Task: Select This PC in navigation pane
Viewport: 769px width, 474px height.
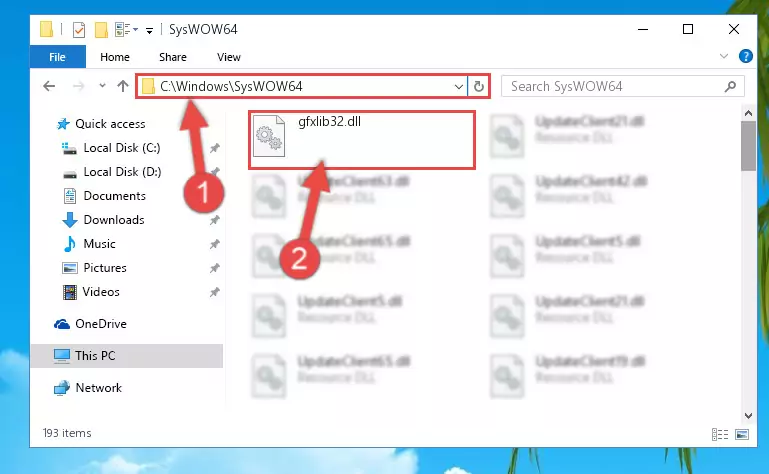Action: (95, 356)
